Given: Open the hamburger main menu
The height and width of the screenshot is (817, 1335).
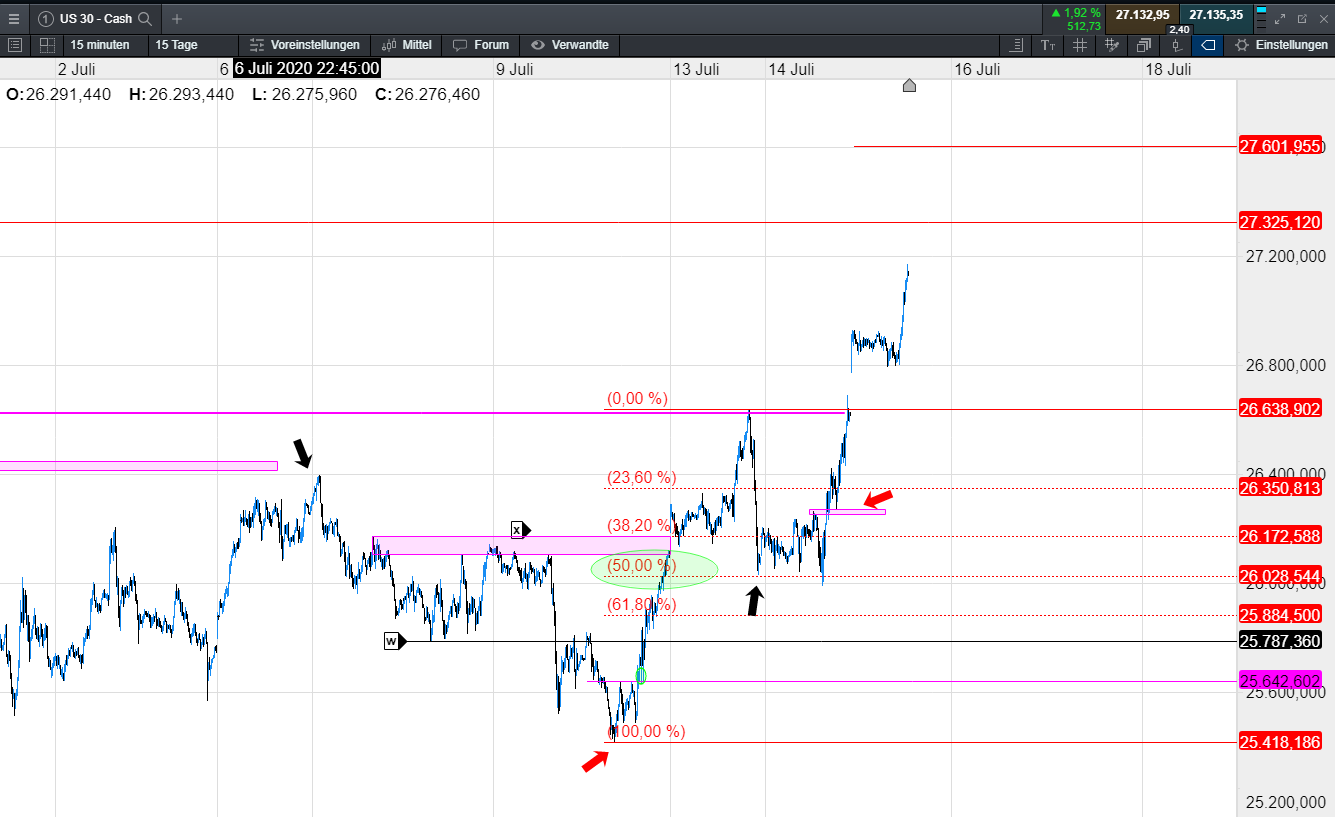Looking at the screenshot, I should tap(13, 18).
